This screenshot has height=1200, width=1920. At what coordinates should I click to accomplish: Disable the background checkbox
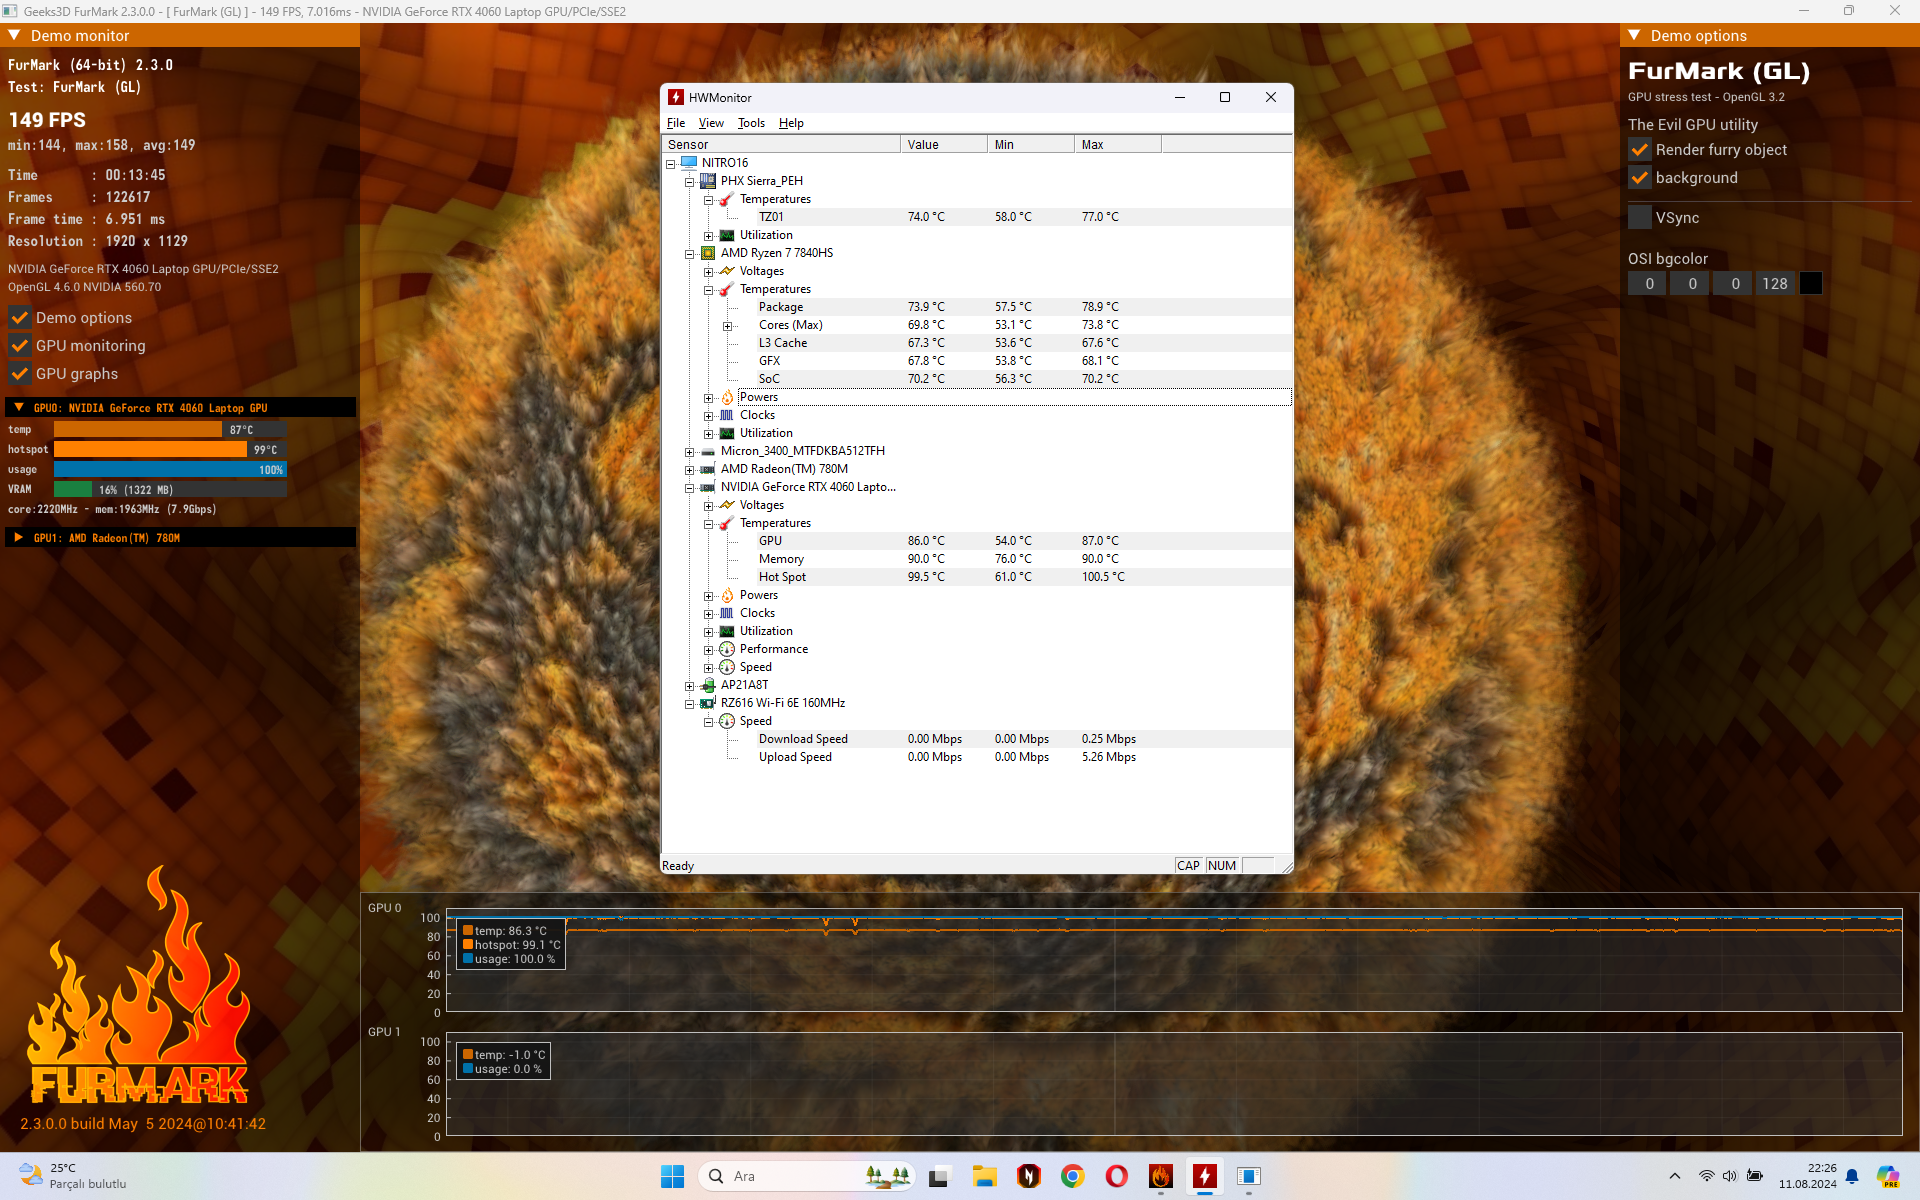pos(1640,178)
